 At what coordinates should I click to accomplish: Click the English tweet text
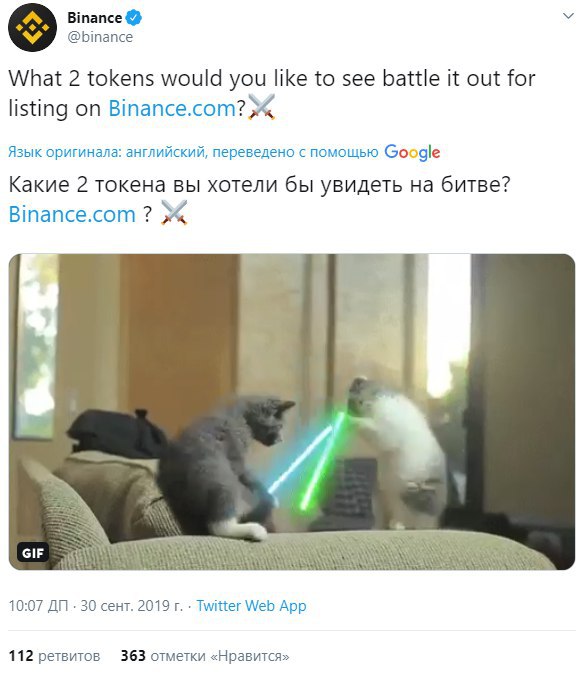(x=272, y=93)
